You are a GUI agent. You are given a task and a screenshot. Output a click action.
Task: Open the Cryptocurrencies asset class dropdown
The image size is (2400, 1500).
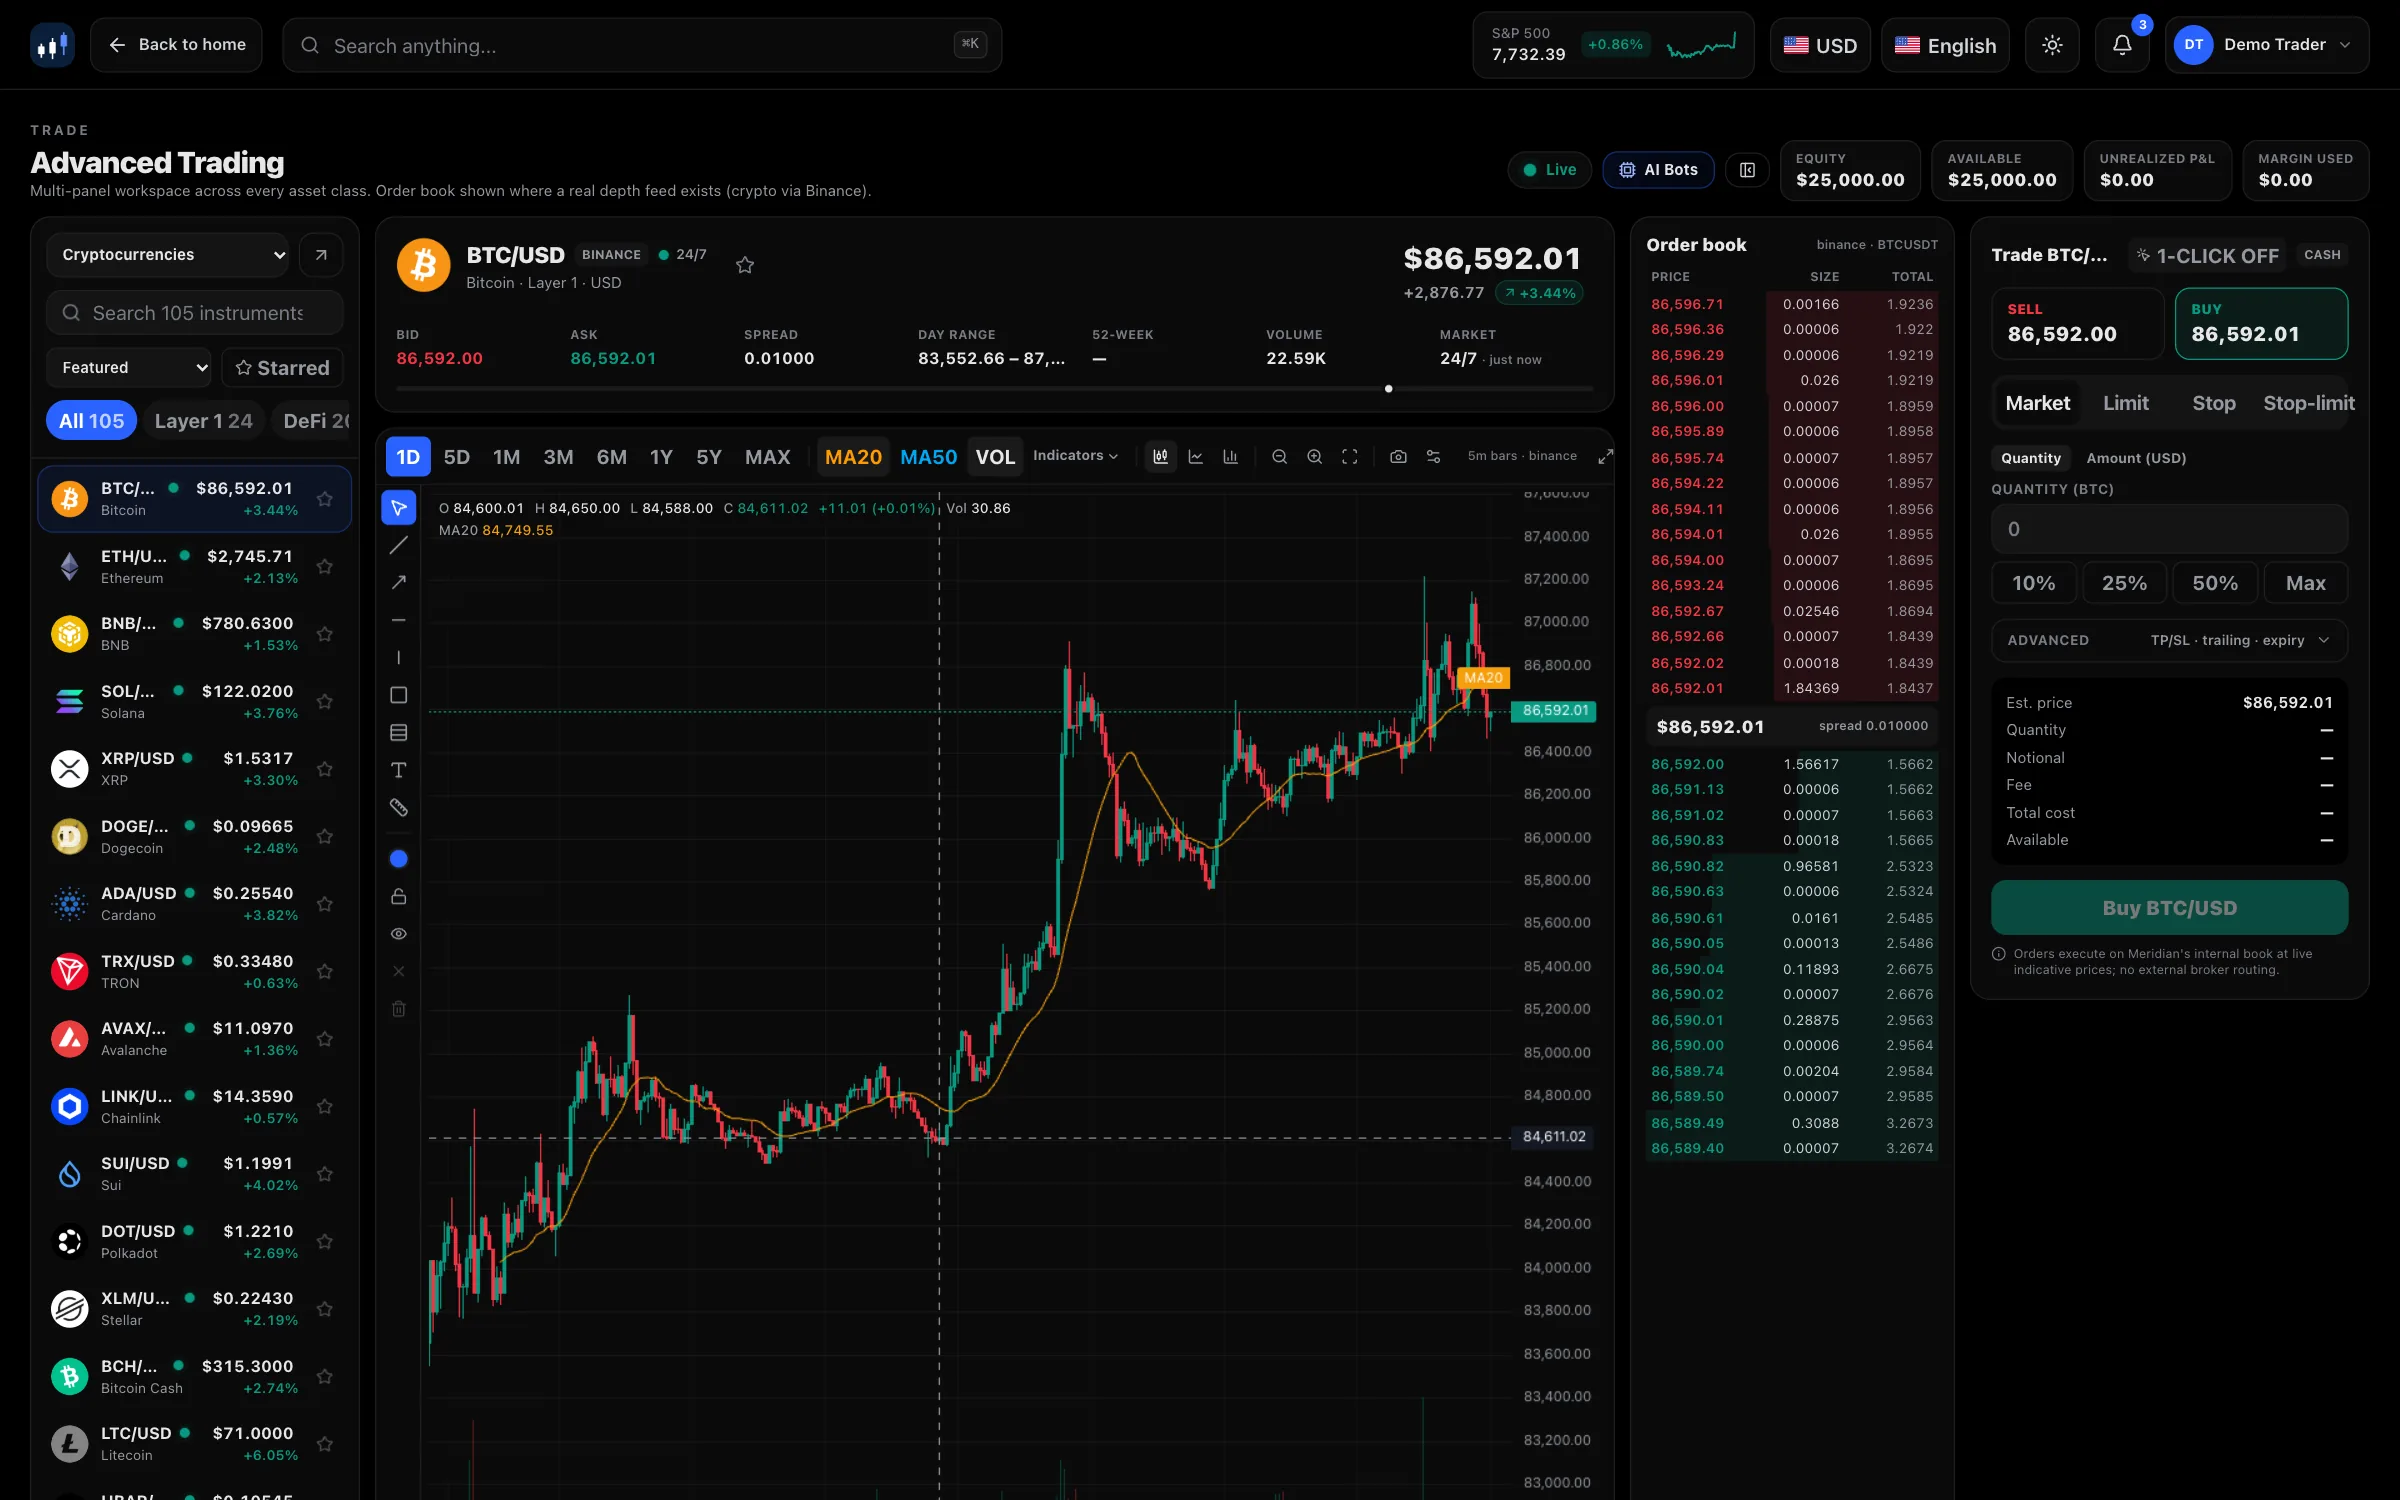click(167, 255)
